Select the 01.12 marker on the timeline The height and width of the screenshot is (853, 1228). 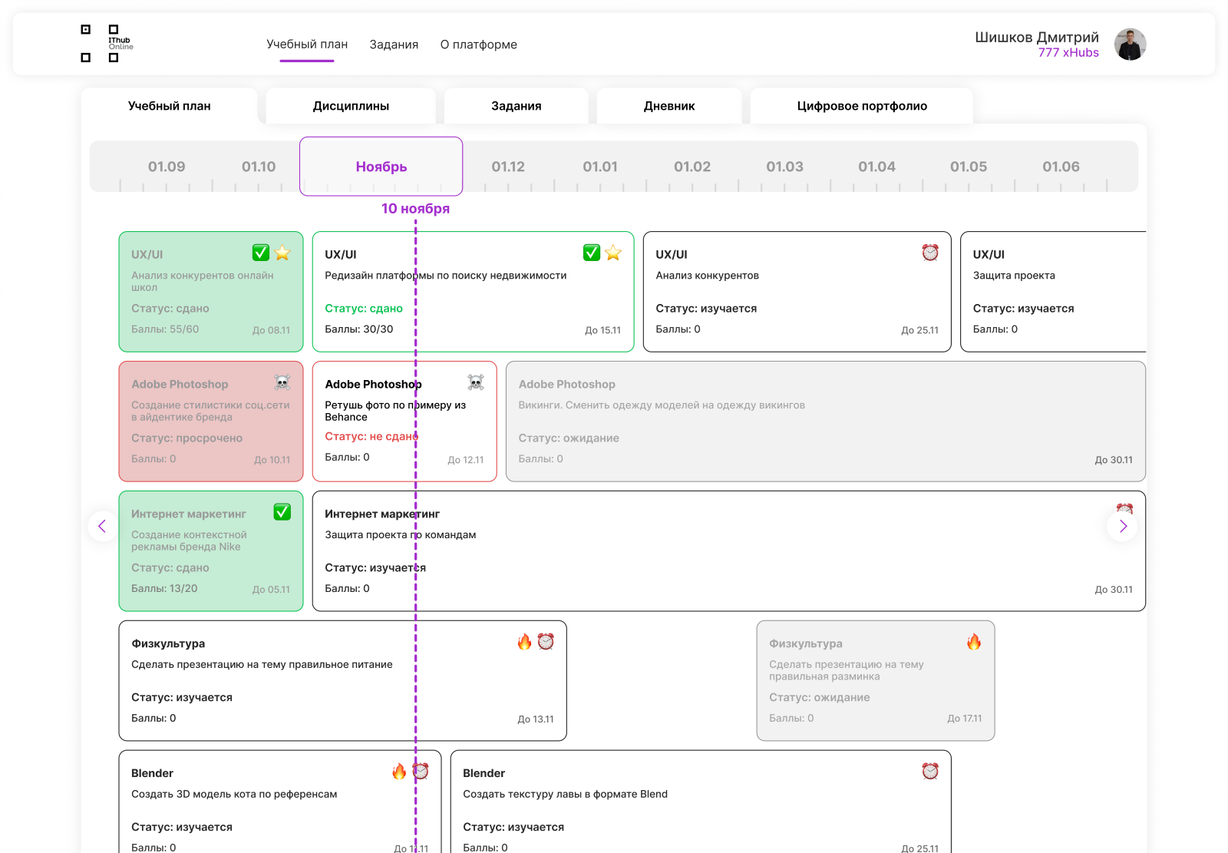[x=508, y=167]
